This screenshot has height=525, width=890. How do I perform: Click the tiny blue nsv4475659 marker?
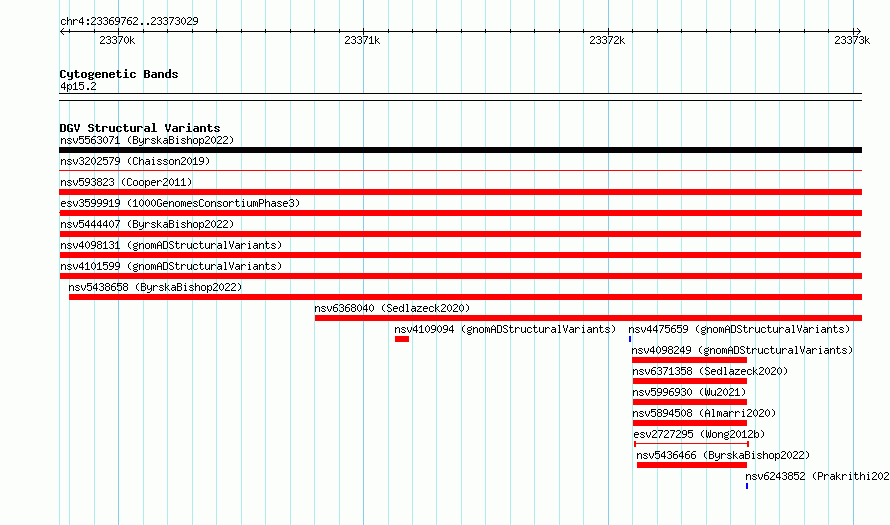tap(630, 339)
